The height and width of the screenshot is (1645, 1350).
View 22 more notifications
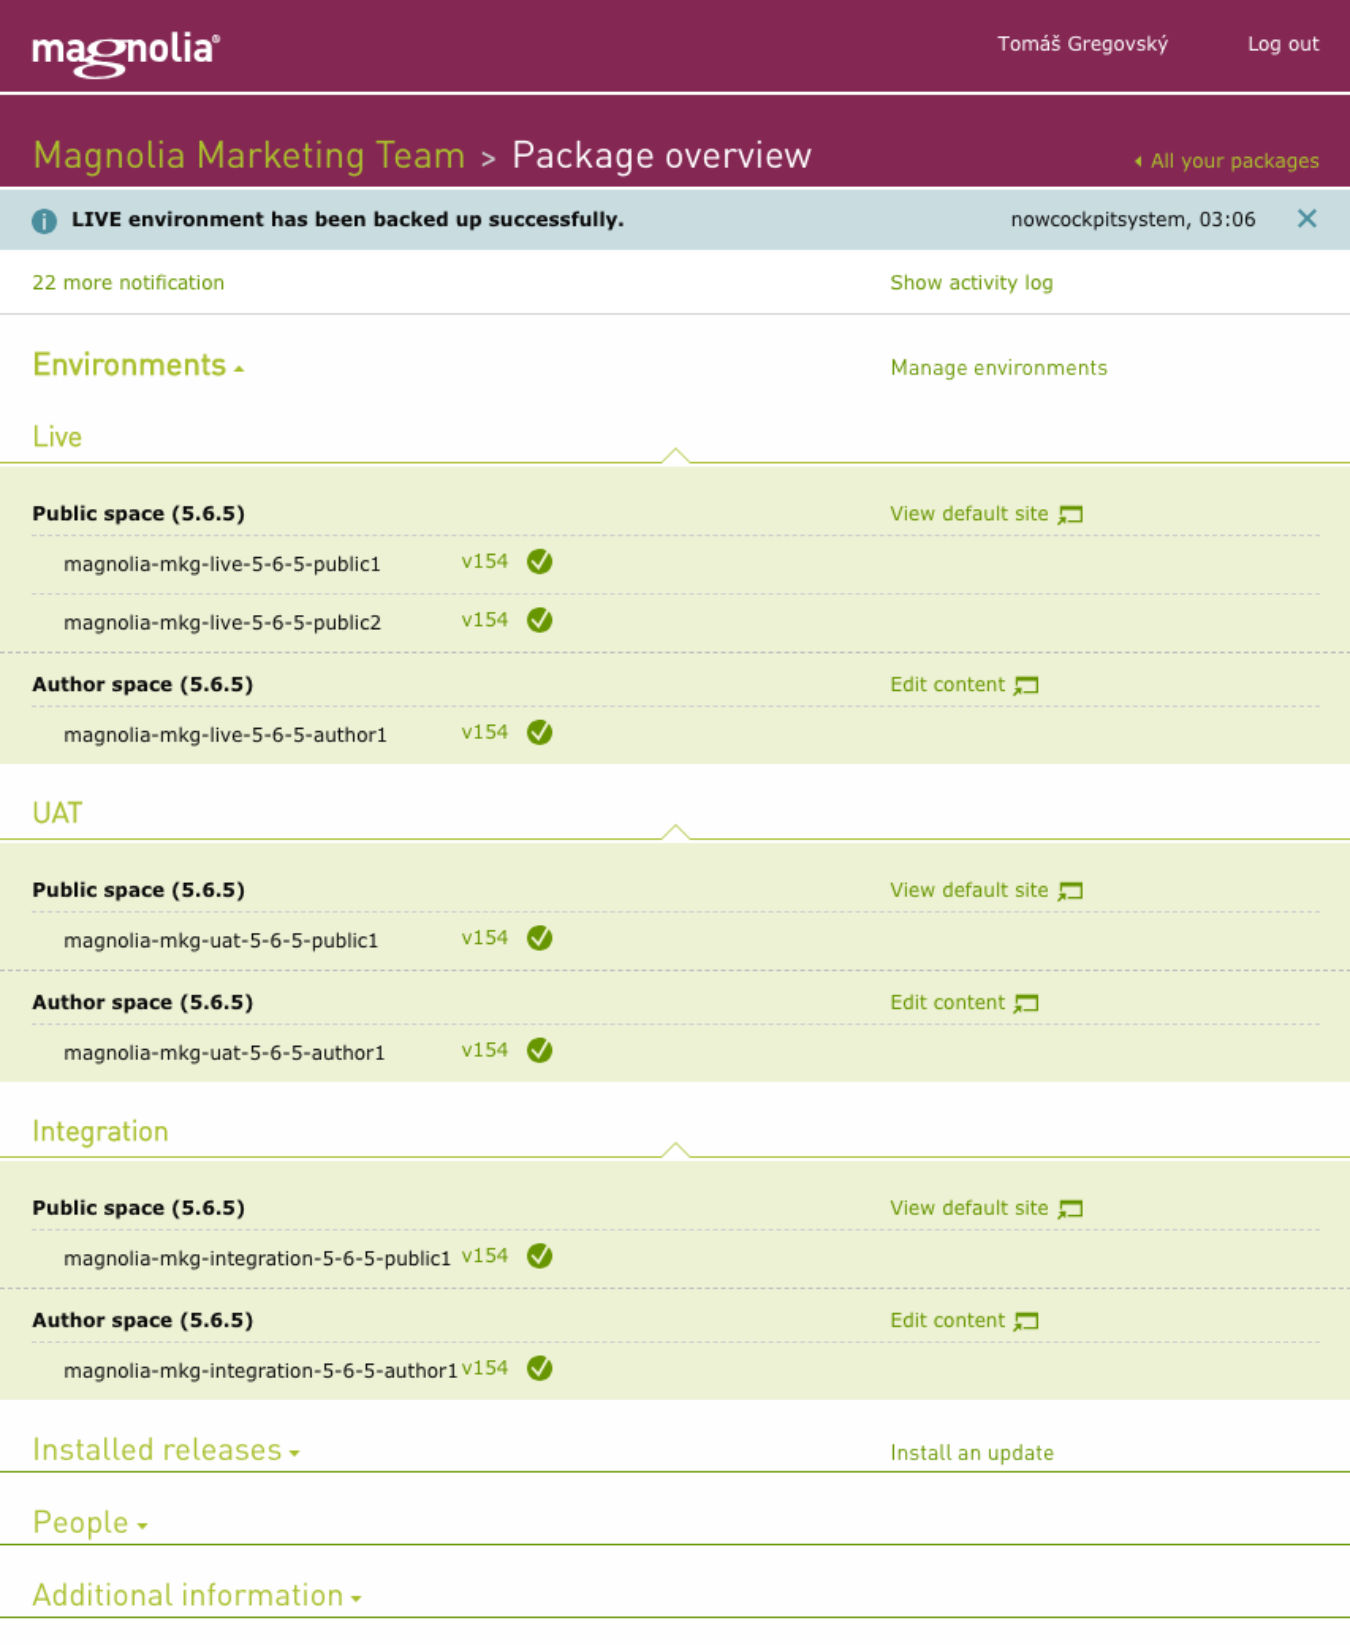128,283
